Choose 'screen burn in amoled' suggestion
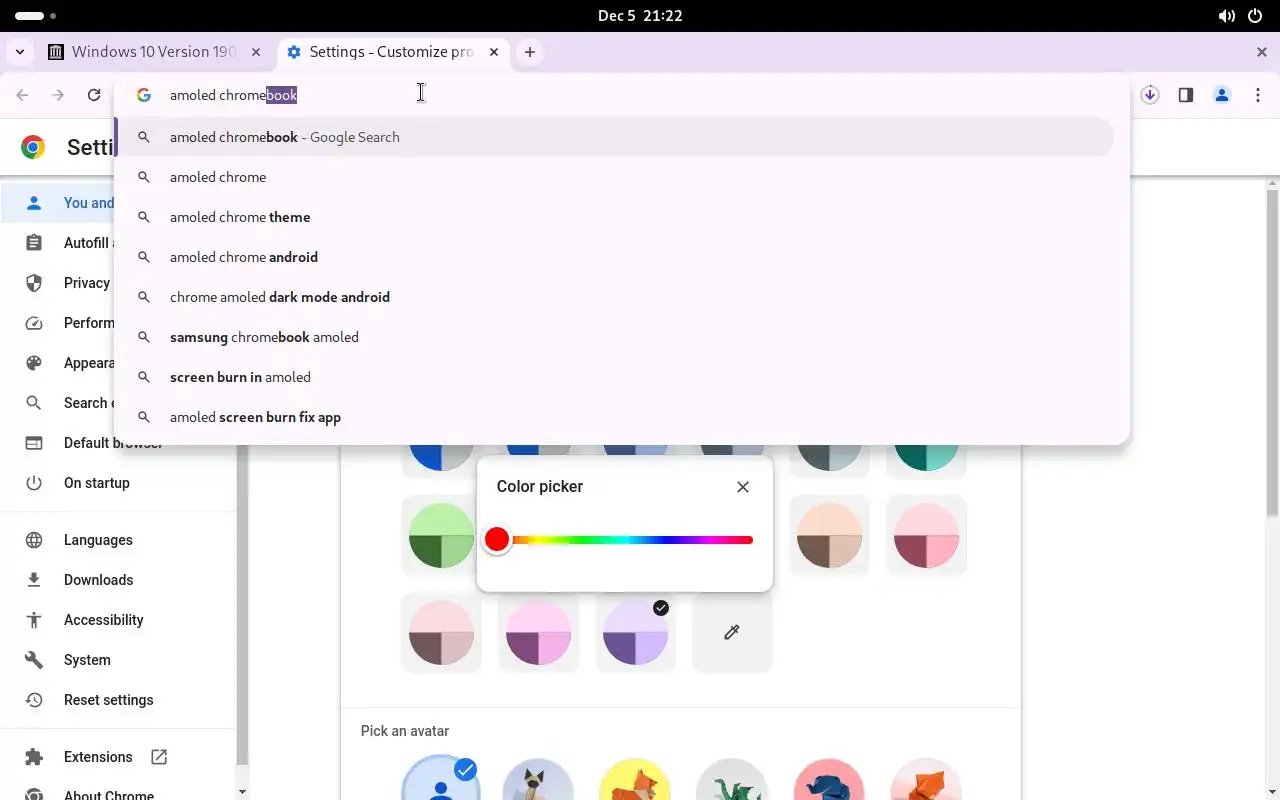1280x800 pixels. pos(615,377)
